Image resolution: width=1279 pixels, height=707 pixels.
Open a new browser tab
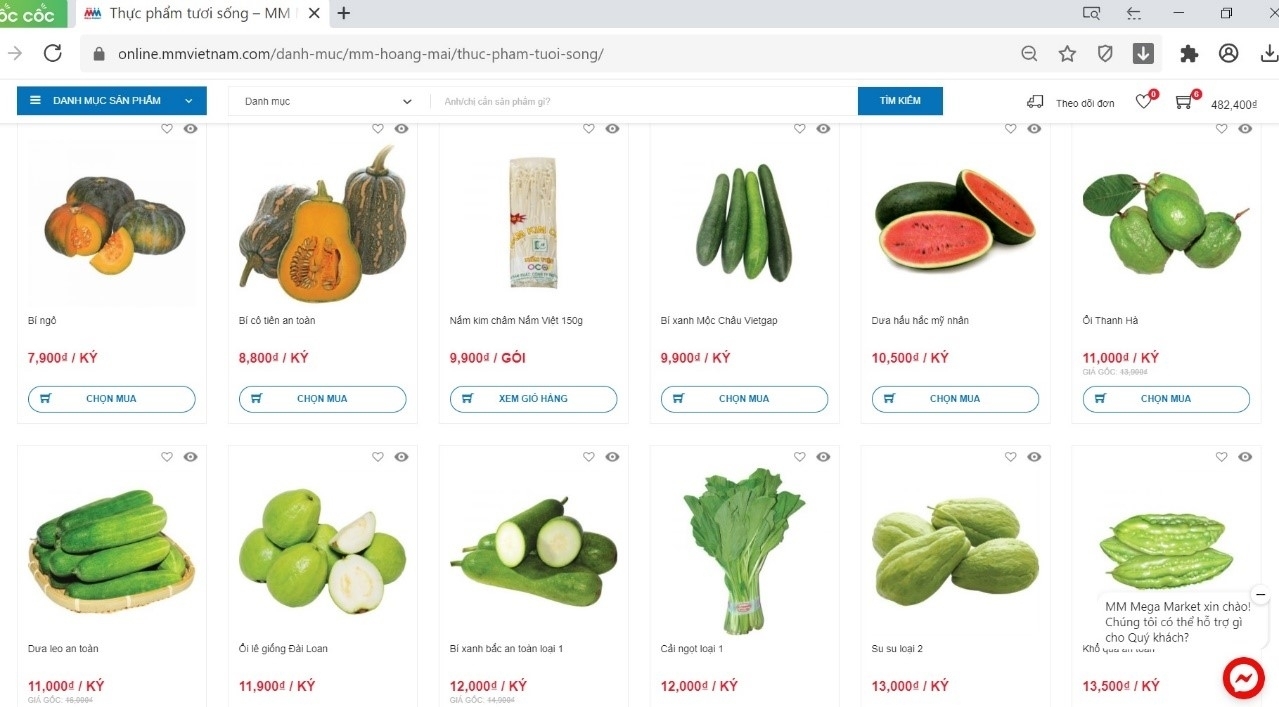pos(344,14)
